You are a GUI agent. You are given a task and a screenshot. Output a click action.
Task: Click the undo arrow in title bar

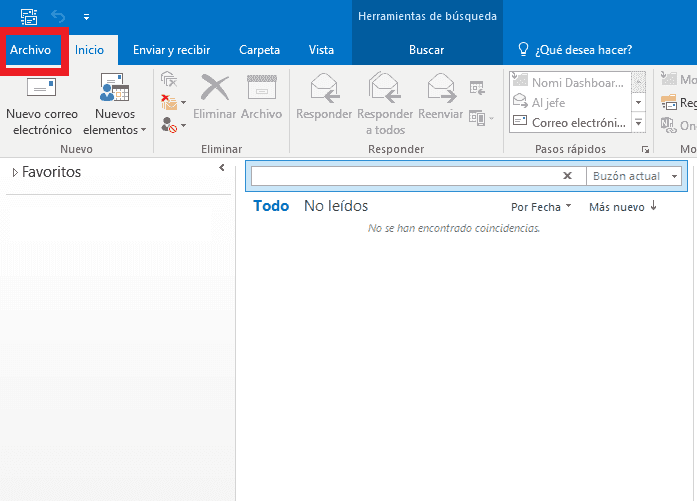[x=57, y=17]
